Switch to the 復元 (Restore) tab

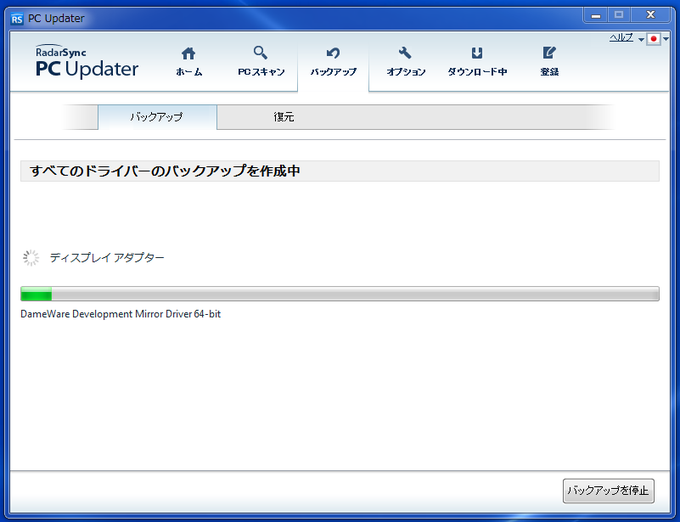284,117
